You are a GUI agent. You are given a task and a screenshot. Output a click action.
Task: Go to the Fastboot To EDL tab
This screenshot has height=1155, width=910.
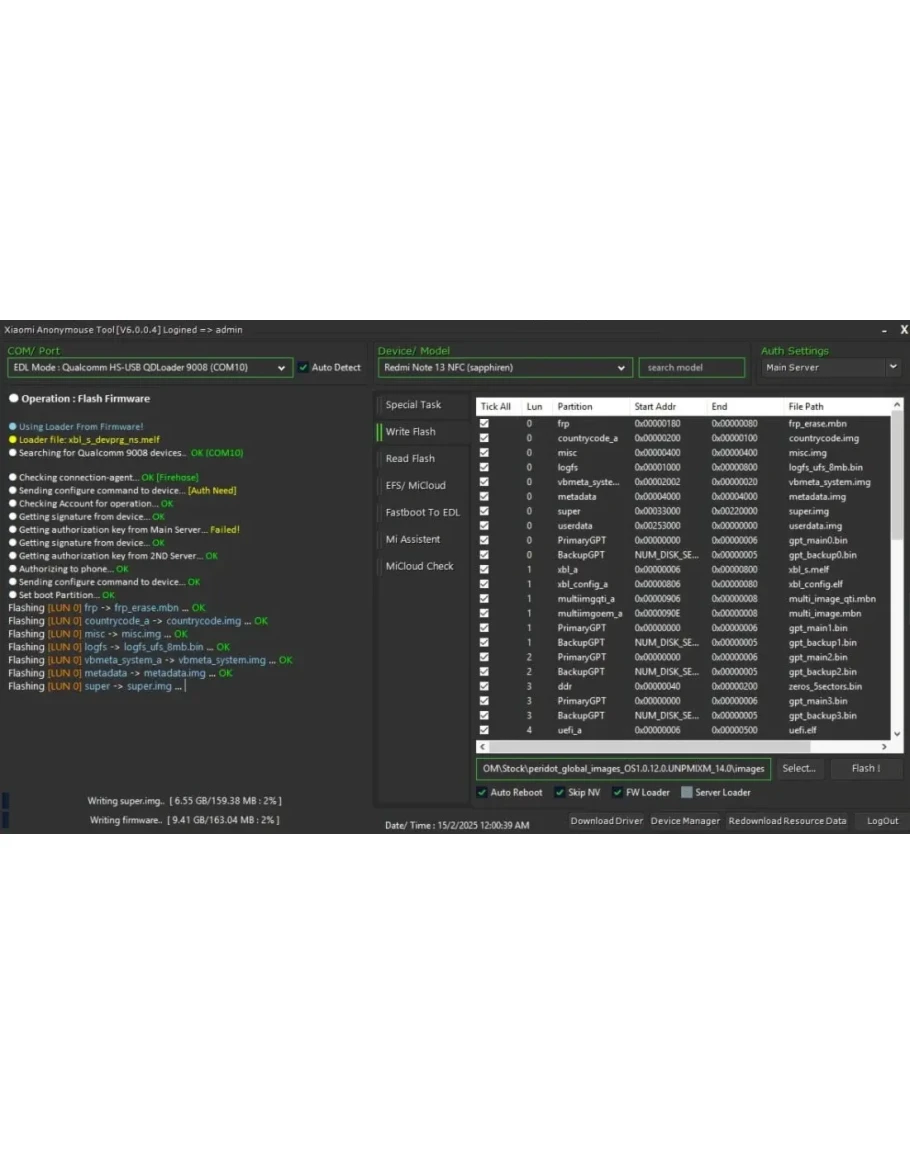422,513
